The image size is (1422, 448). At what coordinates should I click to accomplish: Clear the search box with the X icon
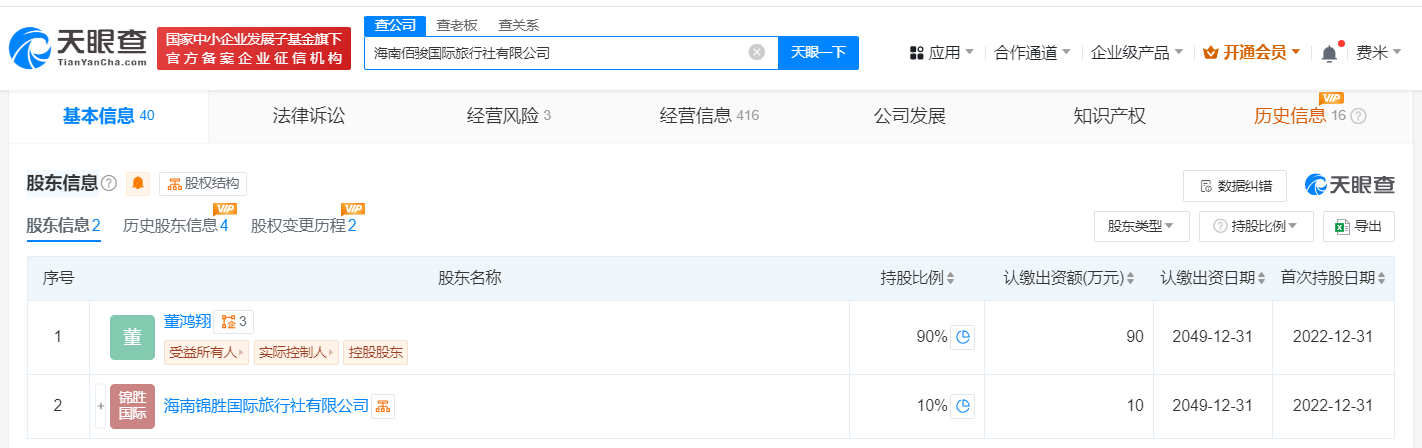click(757, 53)
